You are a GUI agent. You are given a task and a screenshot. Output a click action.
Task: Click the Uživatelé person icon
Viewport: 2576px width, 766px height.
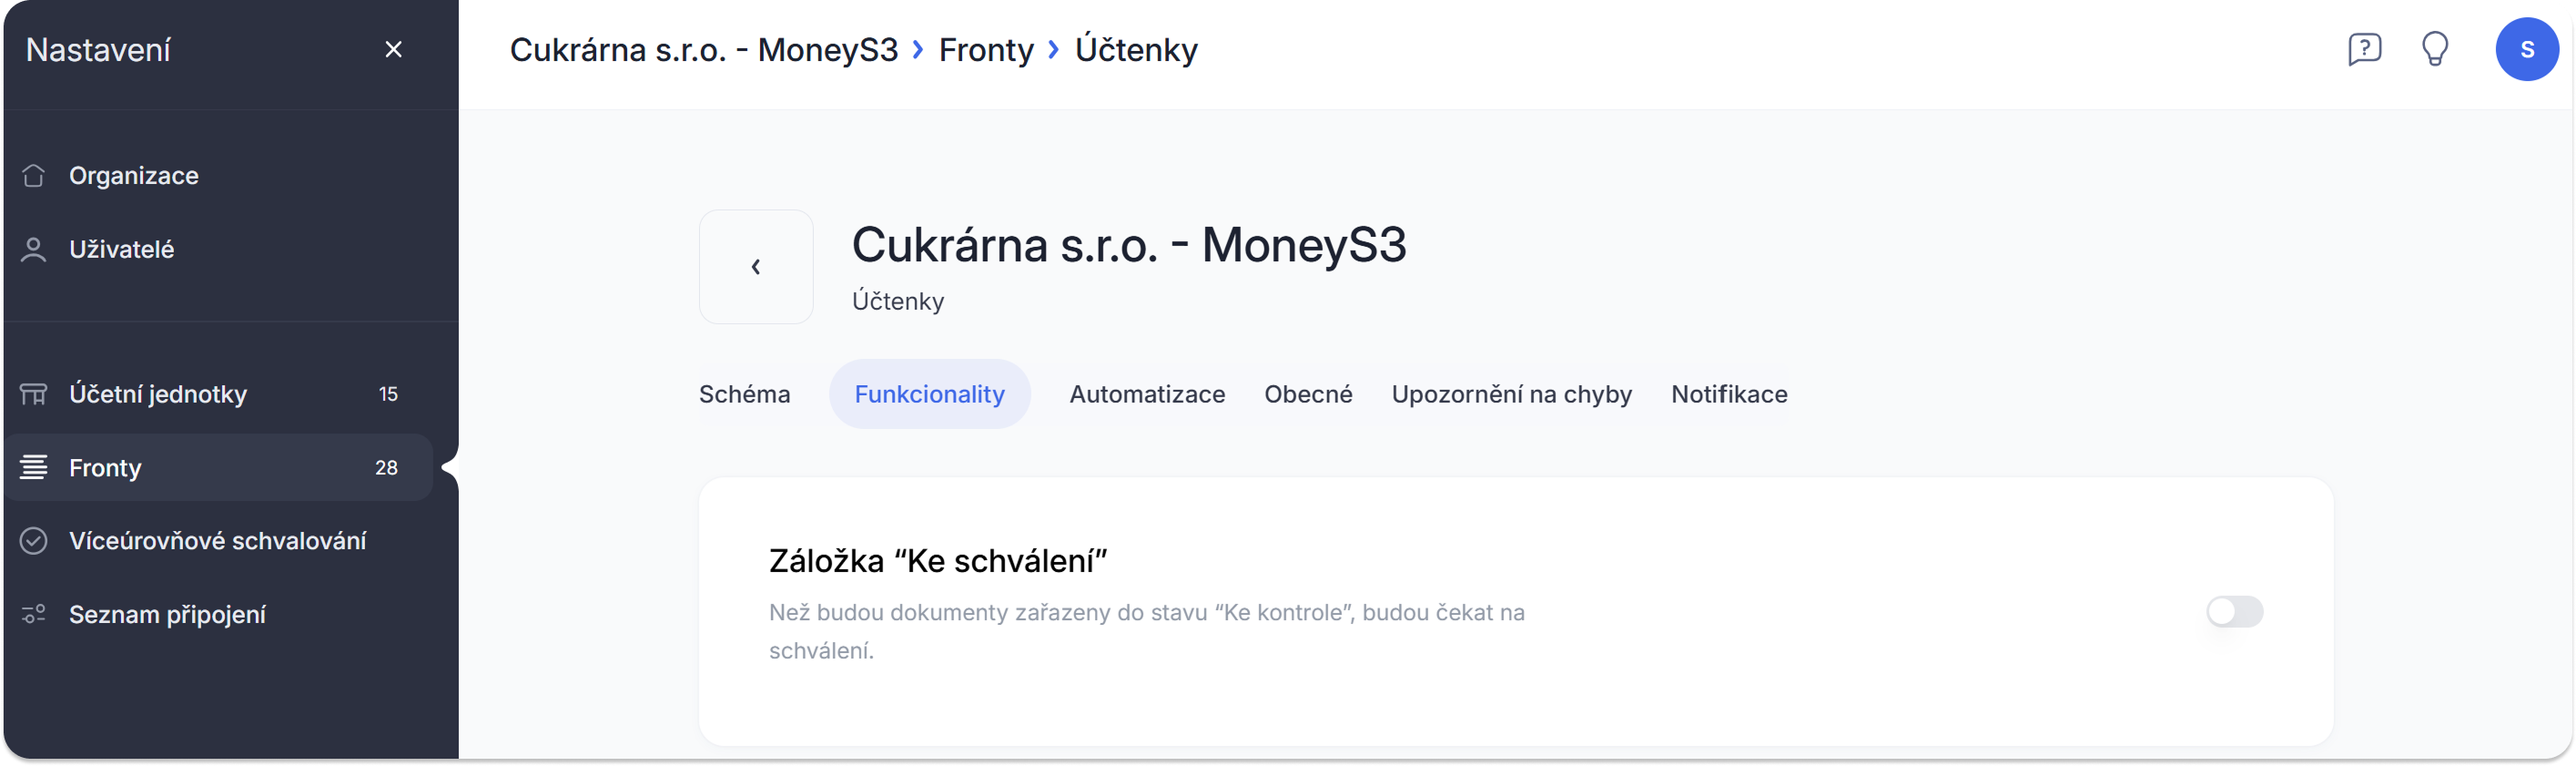34,249
